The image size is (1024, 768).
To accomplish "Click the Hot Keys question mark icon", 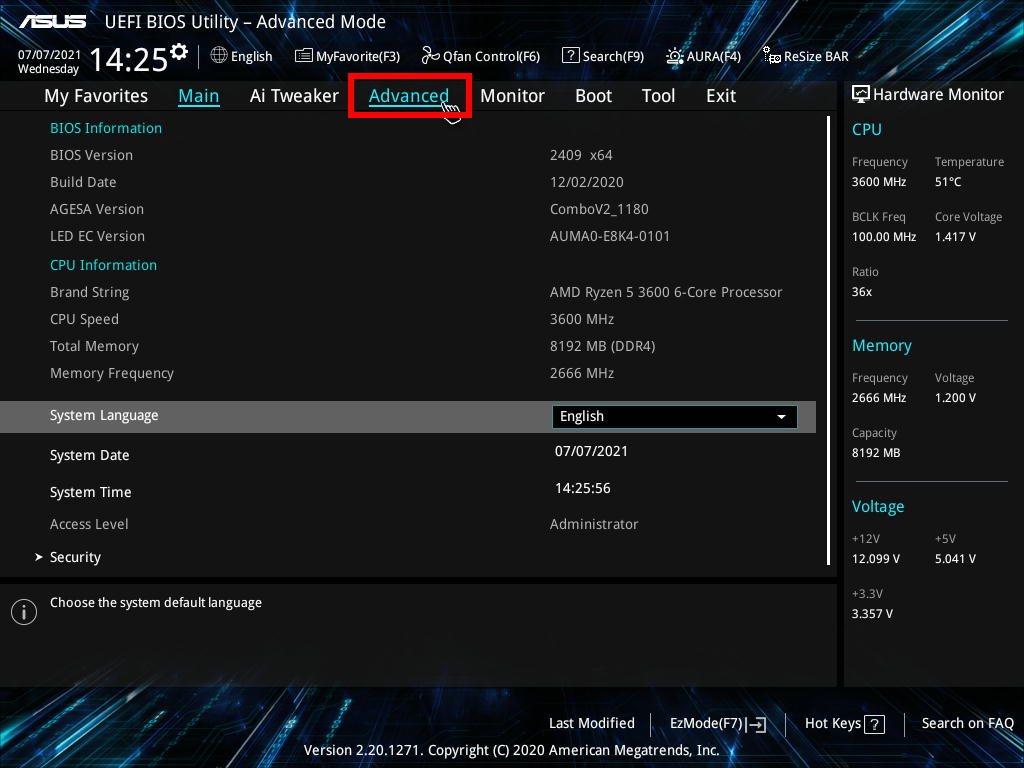I will (874, 724).
